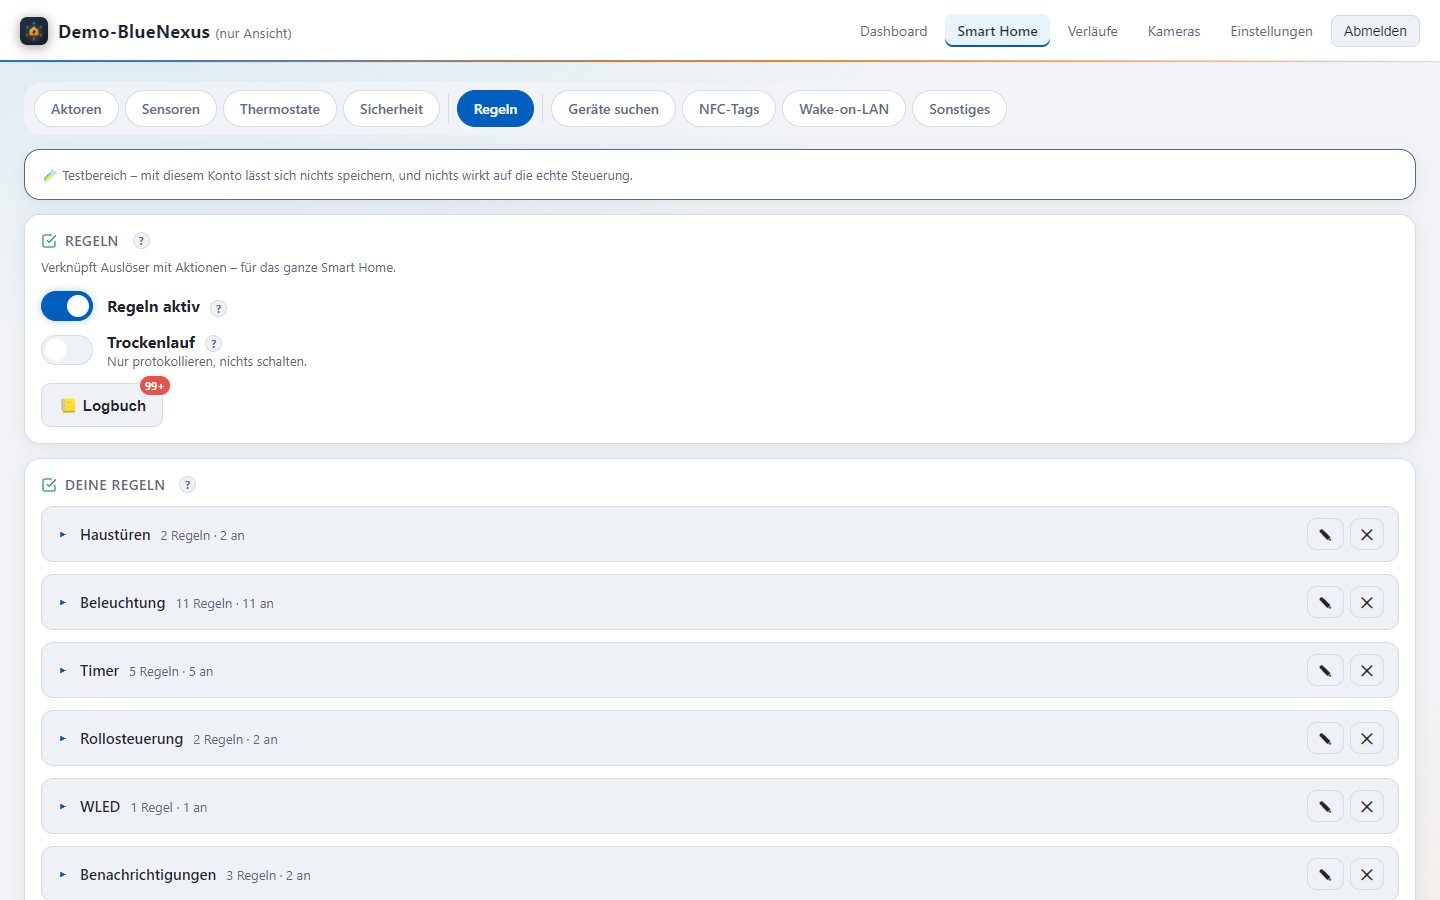Show help for Regeln aktiv

click(x=219, y=308)
